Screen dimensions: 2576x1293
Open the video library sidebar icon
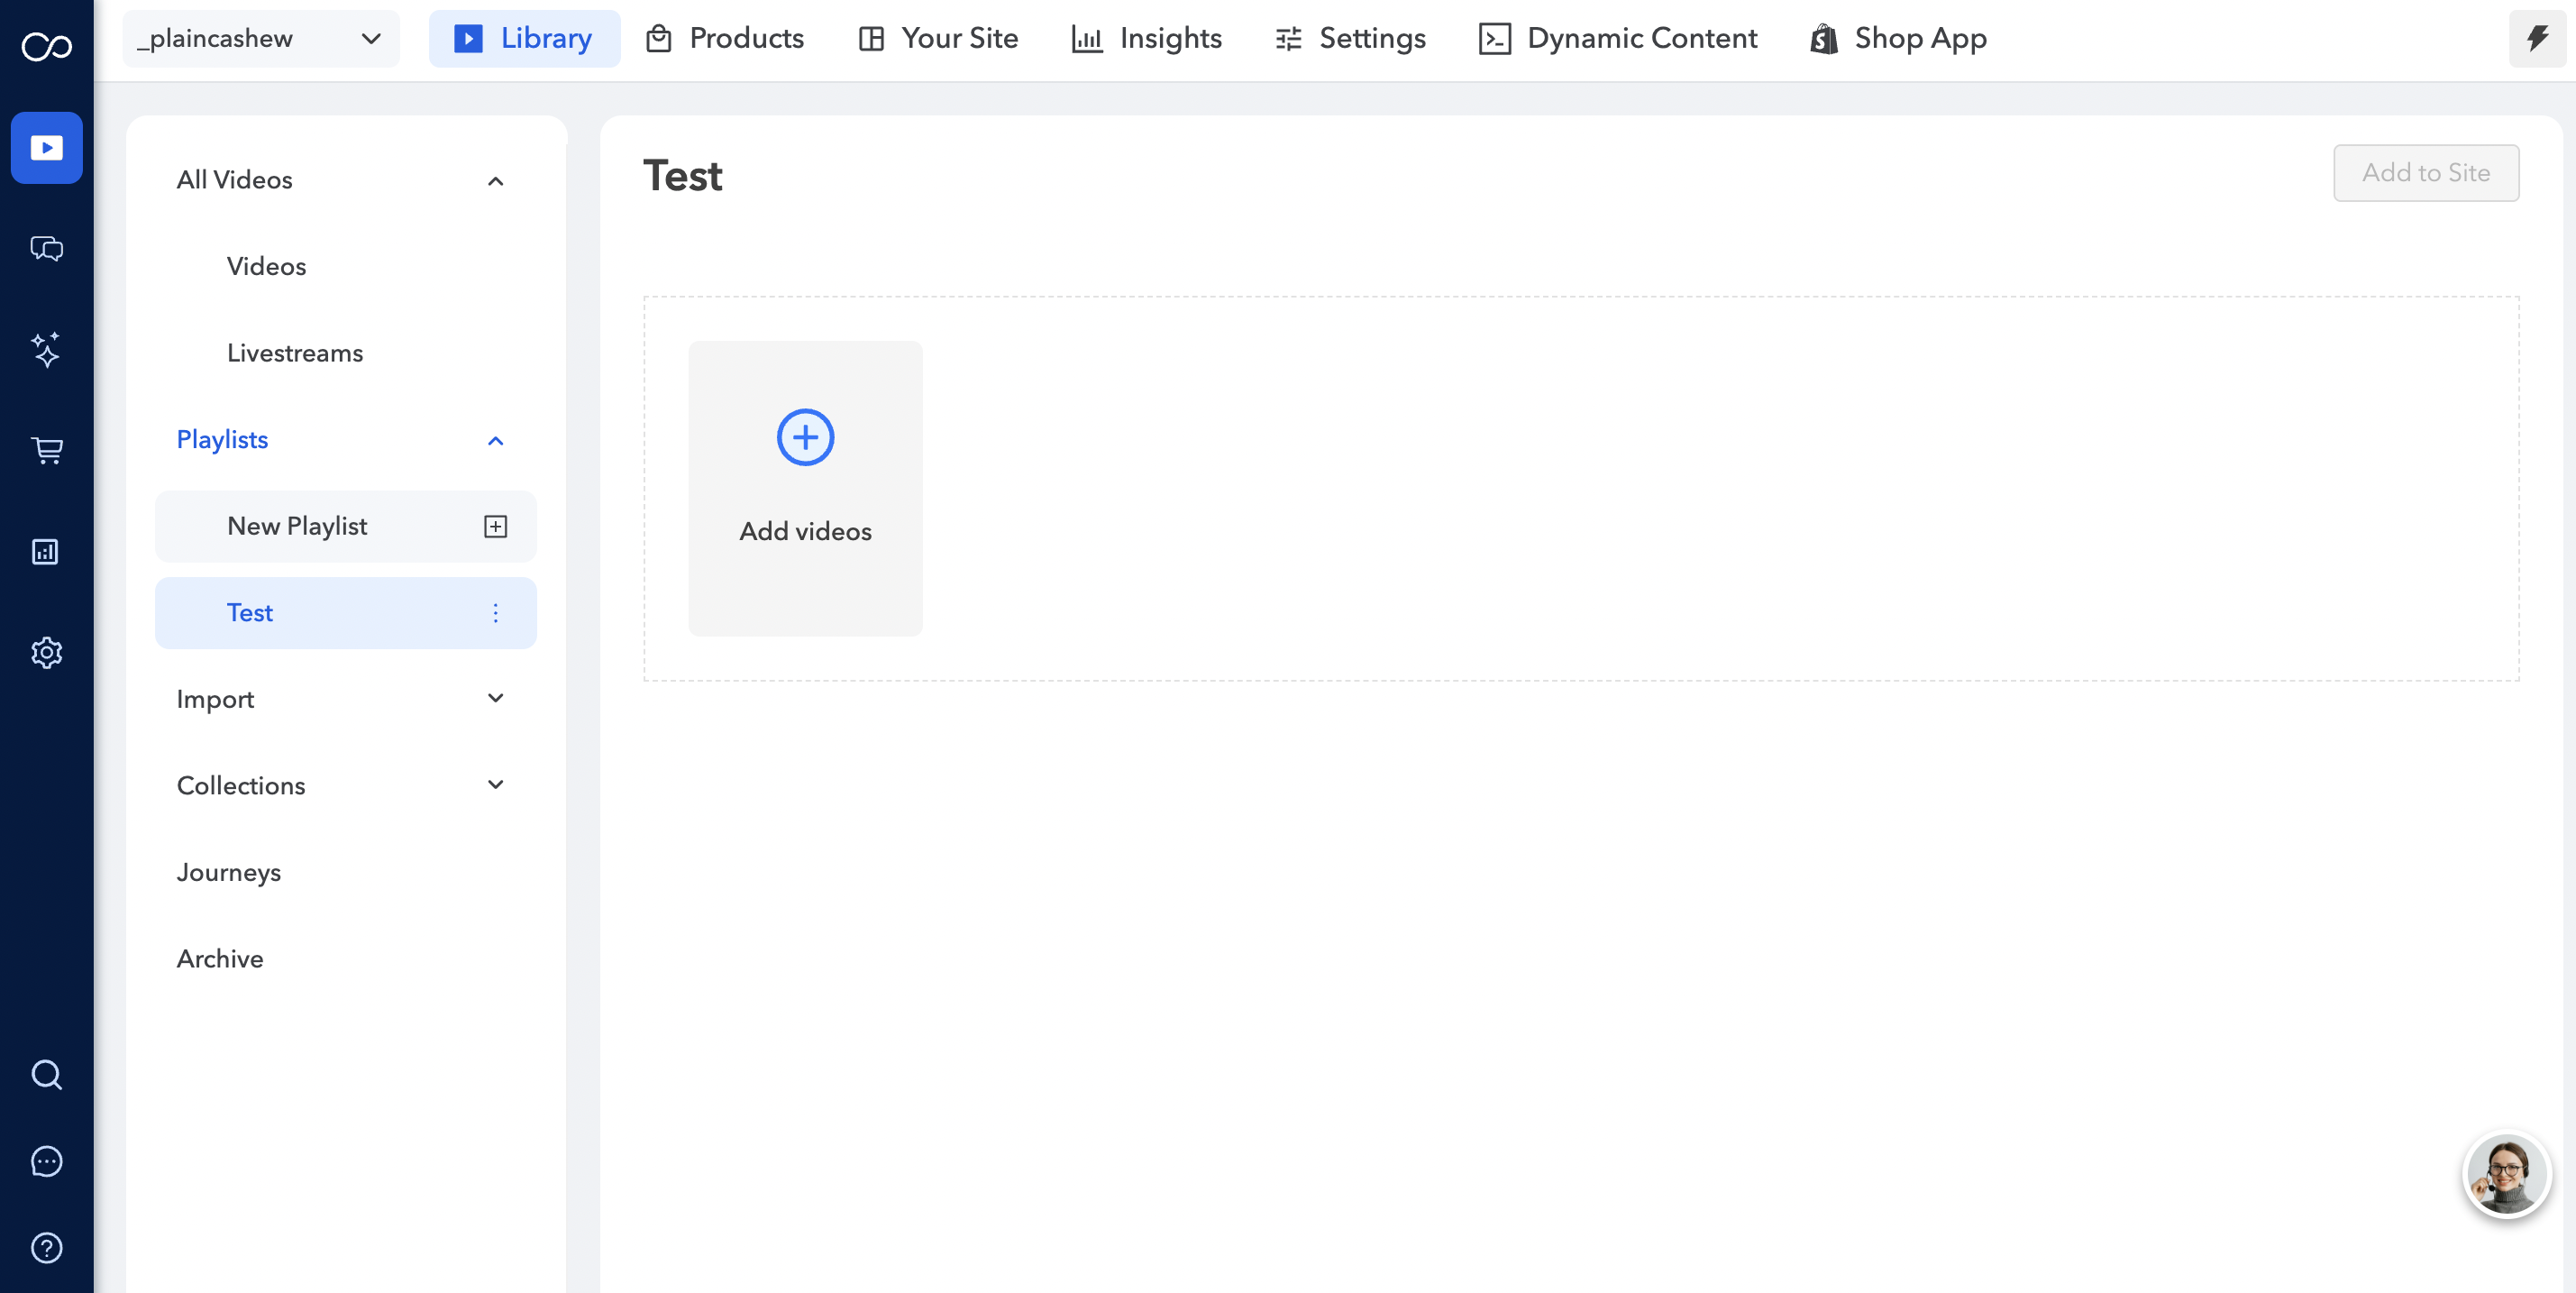[46, 148]
